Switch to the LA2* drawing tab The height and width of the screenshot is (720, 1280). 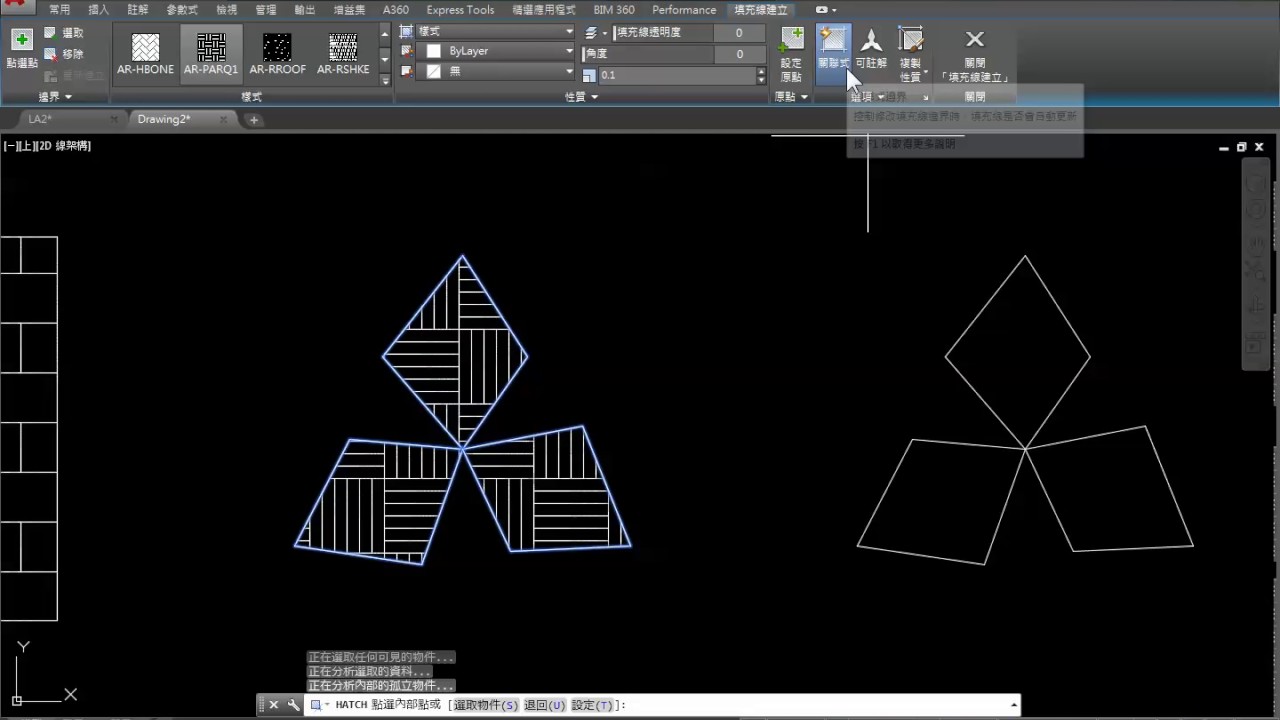click(41, 119)
